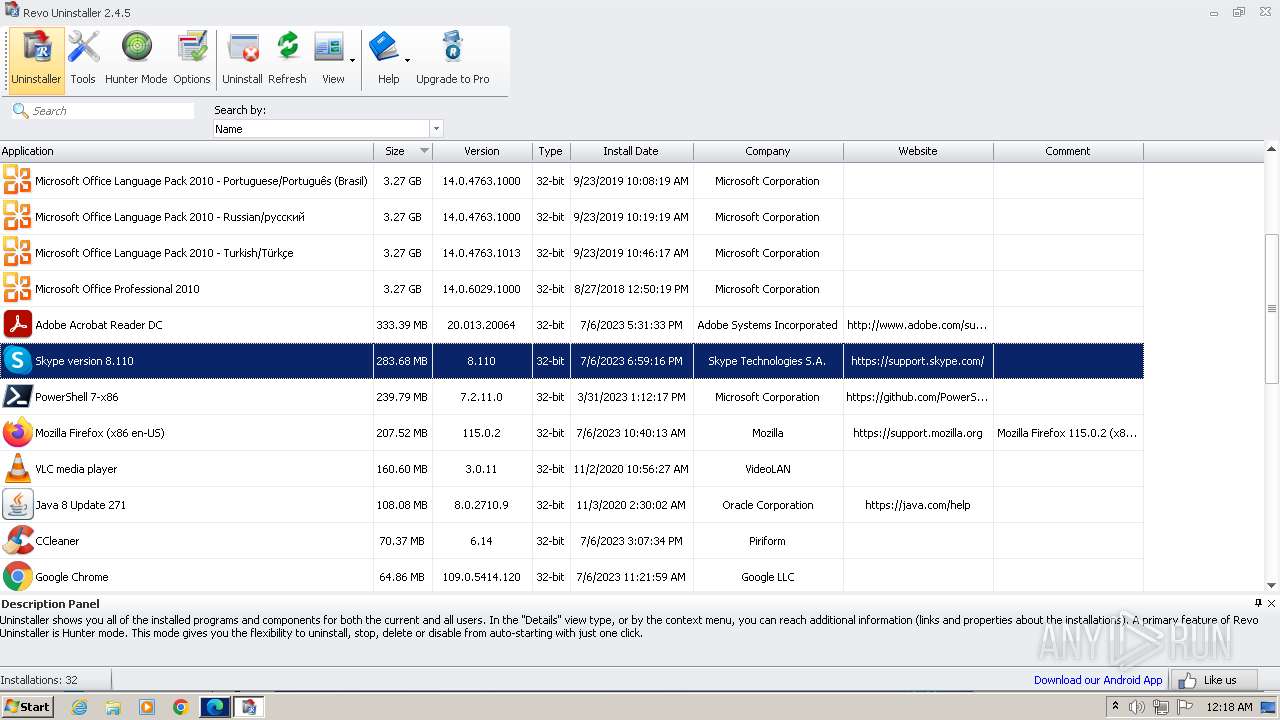Click the Piriform company cell
Image resolution: width=1280 pixels, height=720 pixels.
pos(768,541)
